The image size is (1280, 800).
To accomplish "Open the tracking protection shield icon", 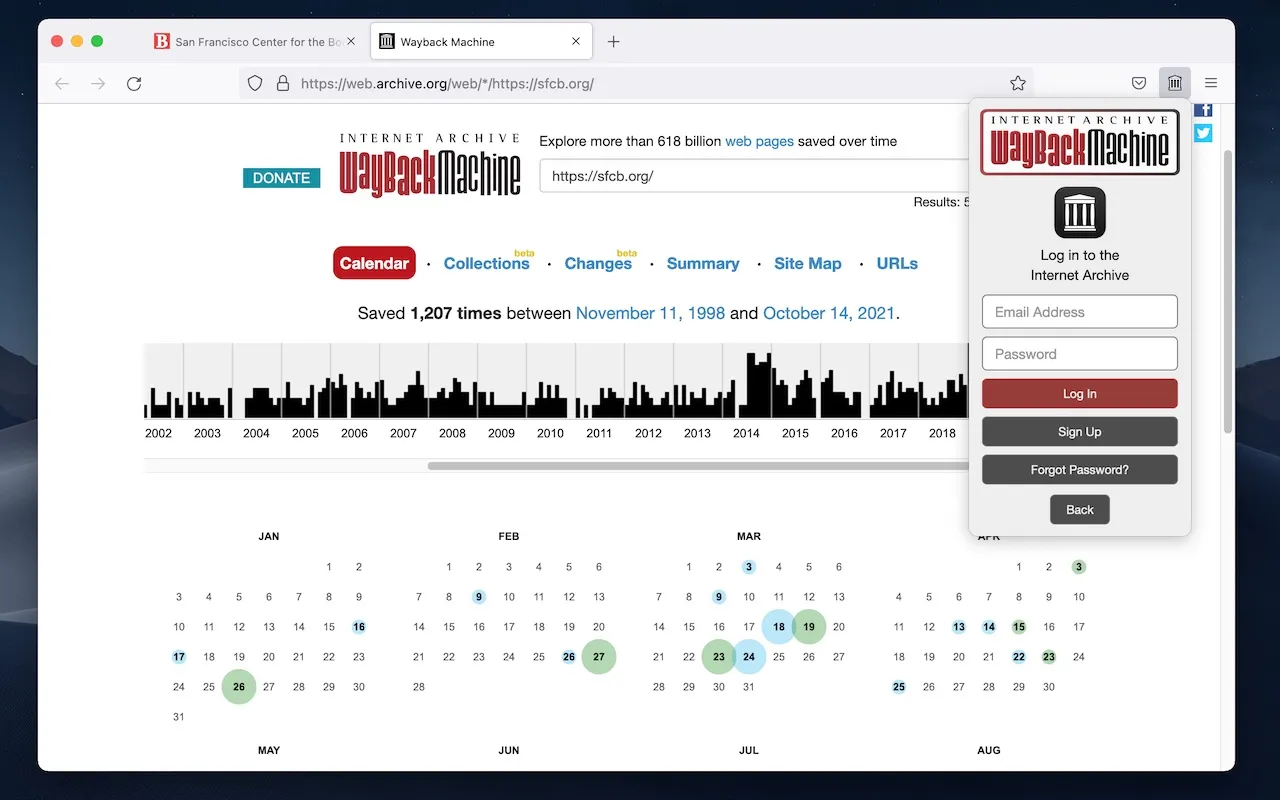I will pyautogui.click(x=255, y=83).
